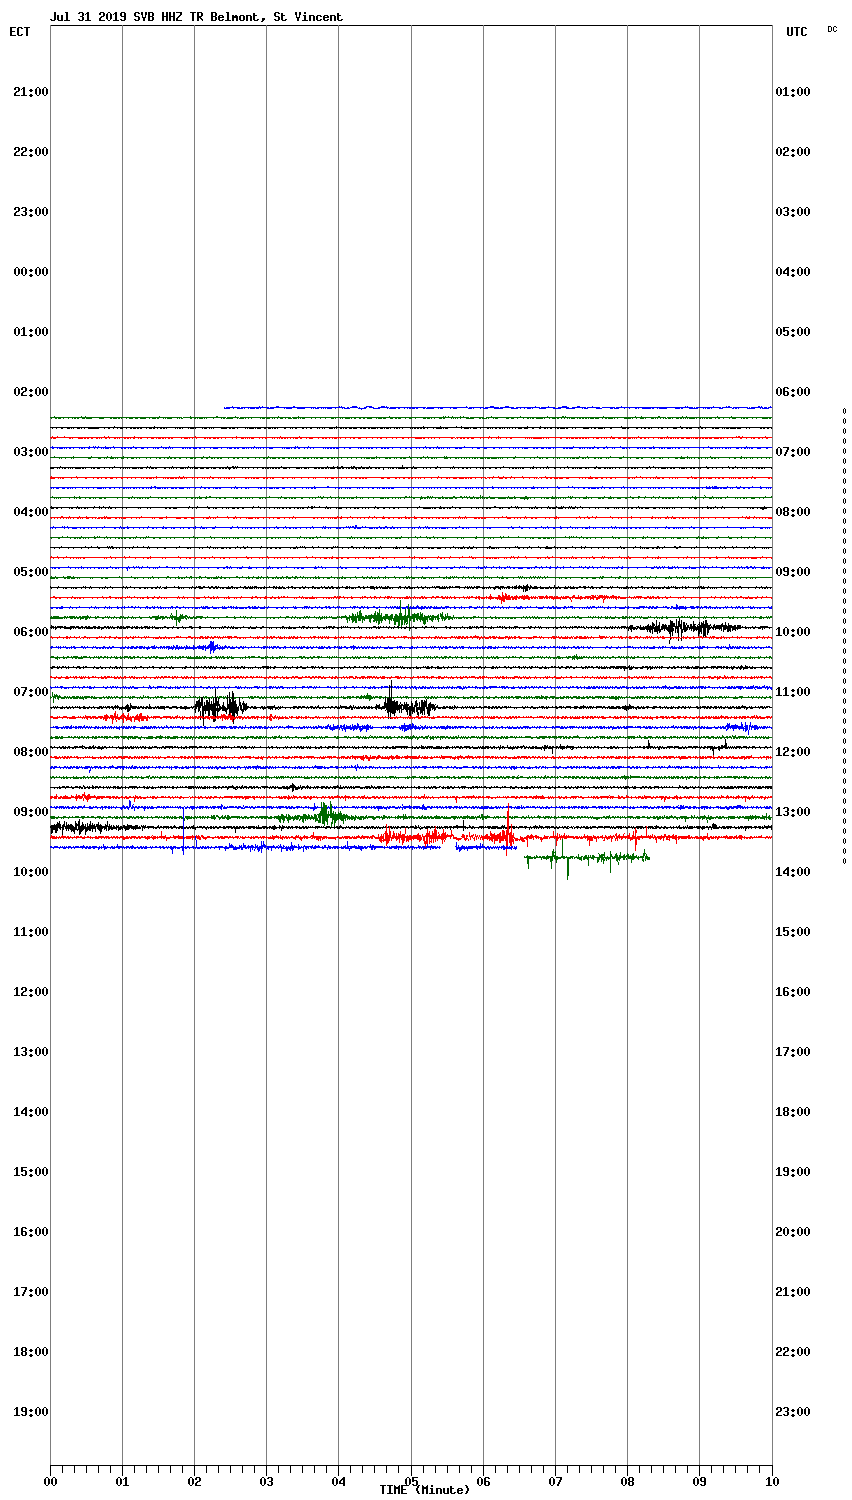Click the 19:00 label on ECT axis
Screen dimensions: 852x1500
tap(31, 1412)
